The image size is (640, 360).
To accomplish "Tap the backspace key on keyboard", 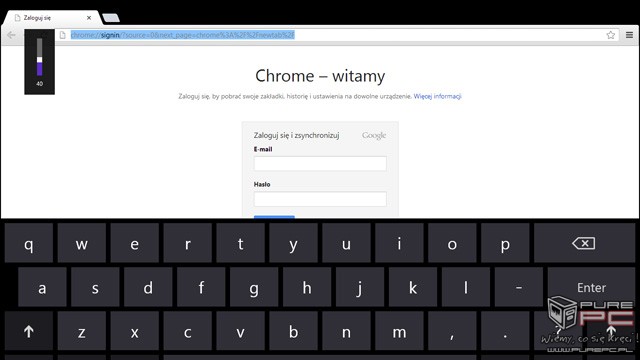I will (x=584, y=243).
